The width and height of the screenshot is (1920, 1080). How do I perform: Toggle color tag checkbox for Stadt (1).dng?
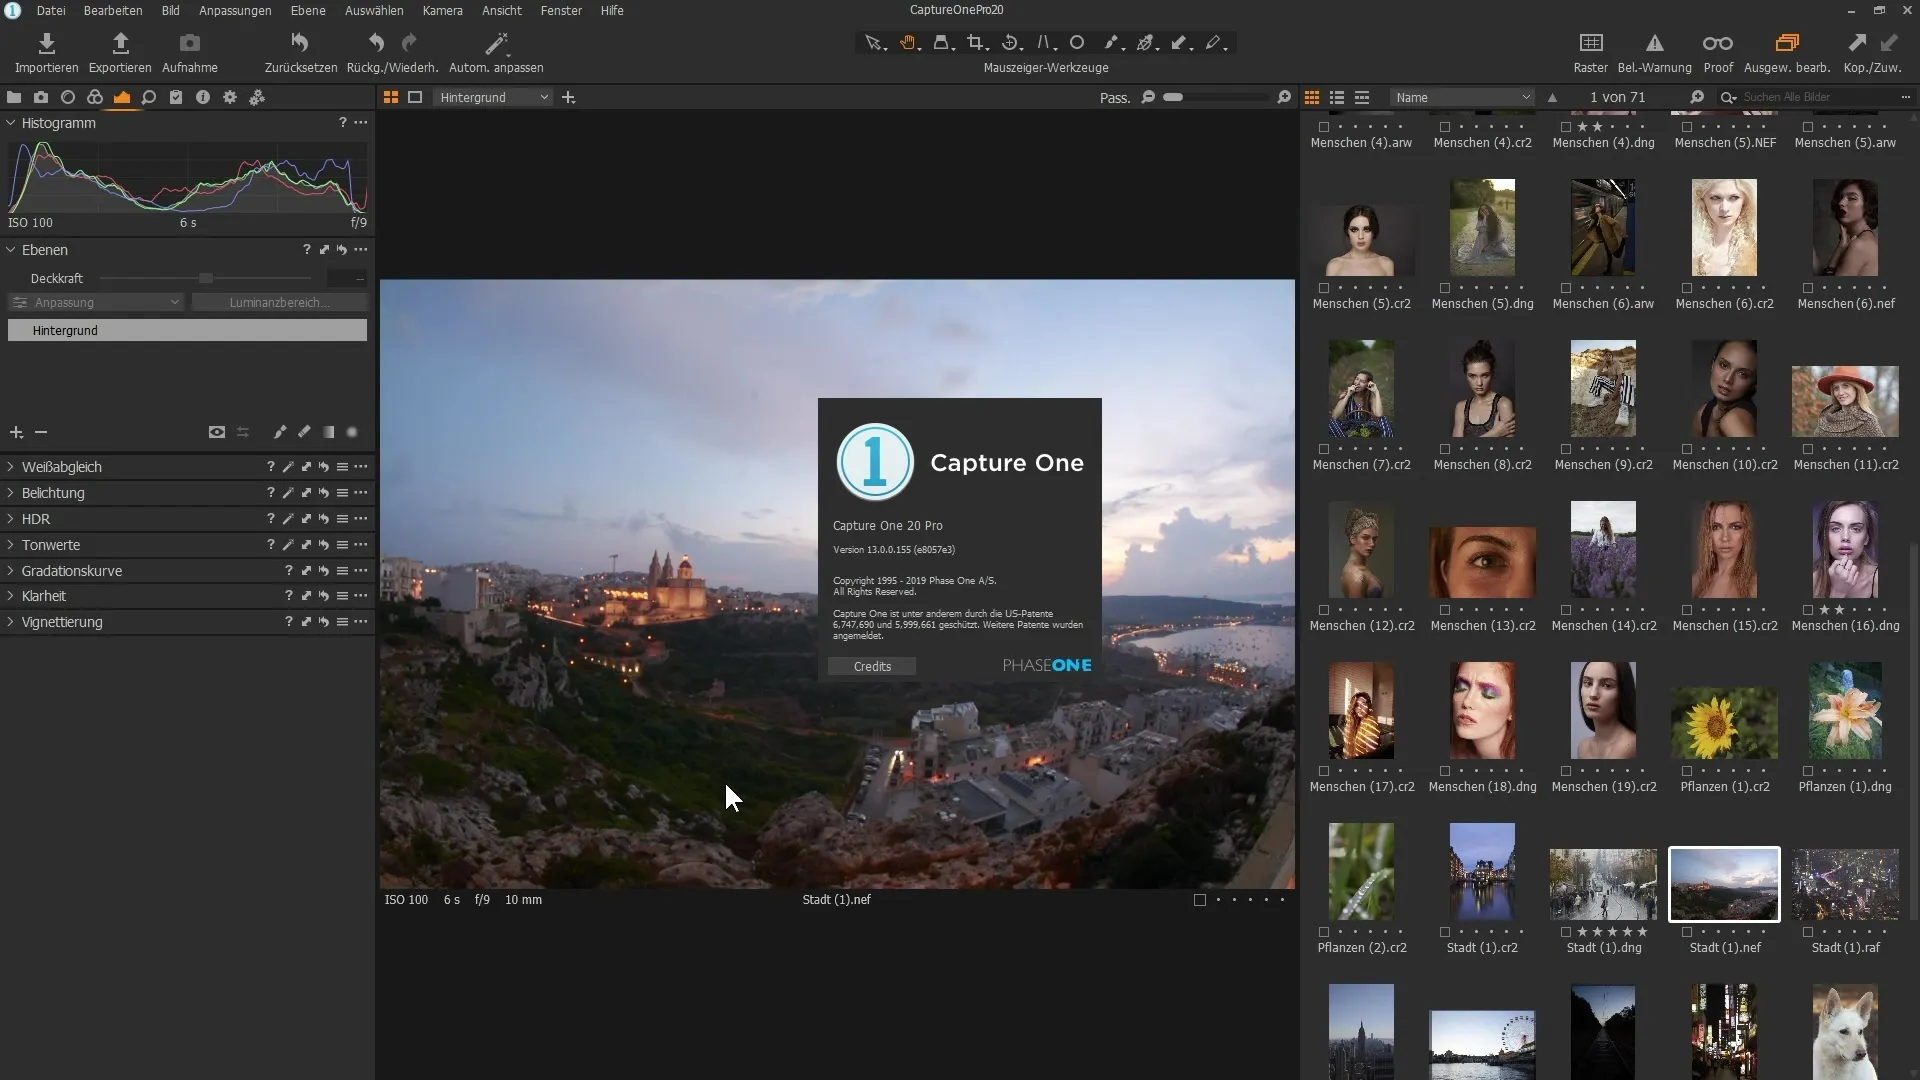(1566, 932)
